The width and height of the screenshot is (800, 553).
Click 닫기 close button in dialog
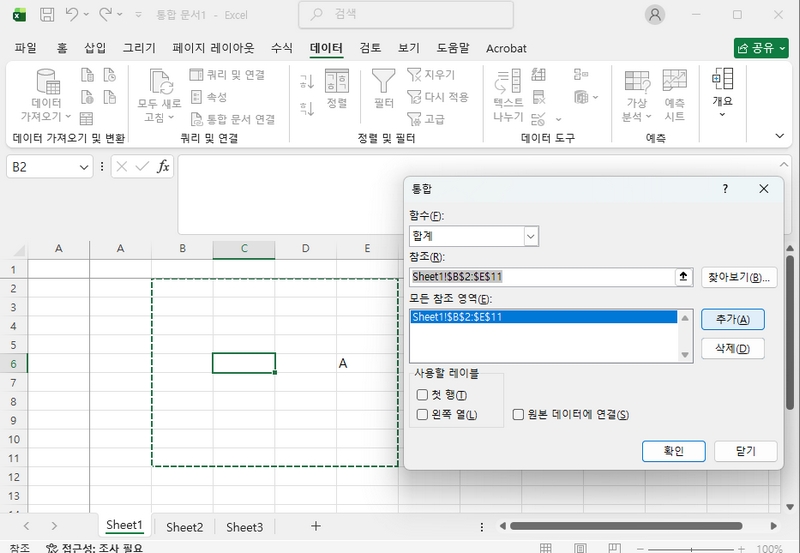pyautogui.click(x=745, y=451)
